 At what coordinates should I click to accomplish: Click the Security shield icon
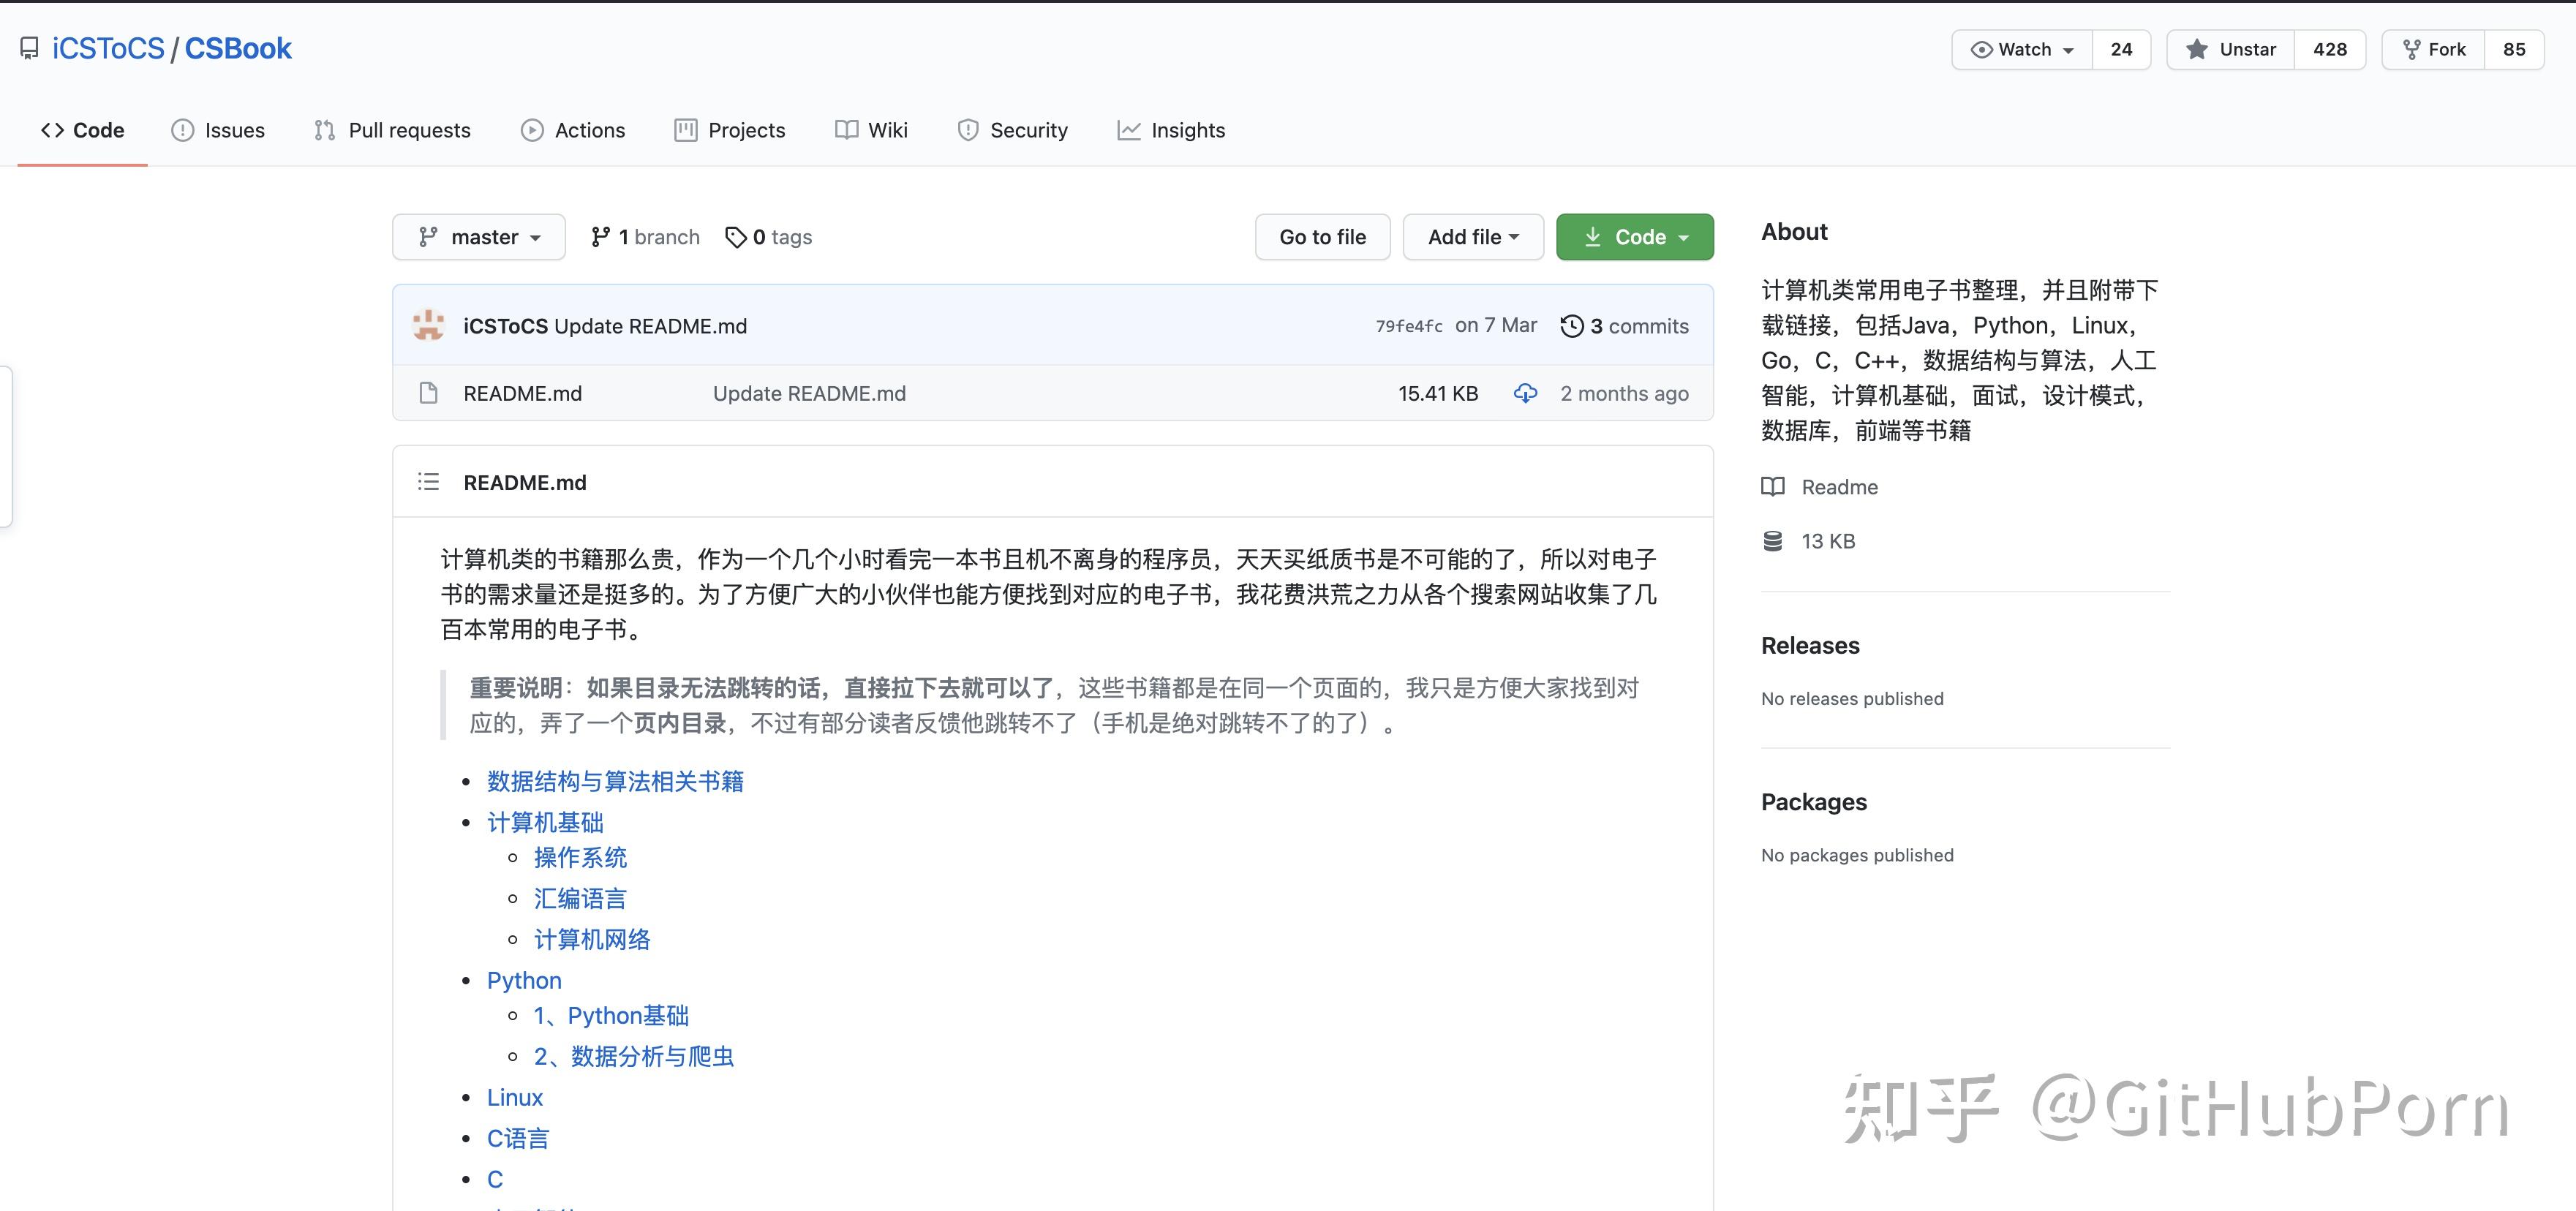click(x=966, y=129)
